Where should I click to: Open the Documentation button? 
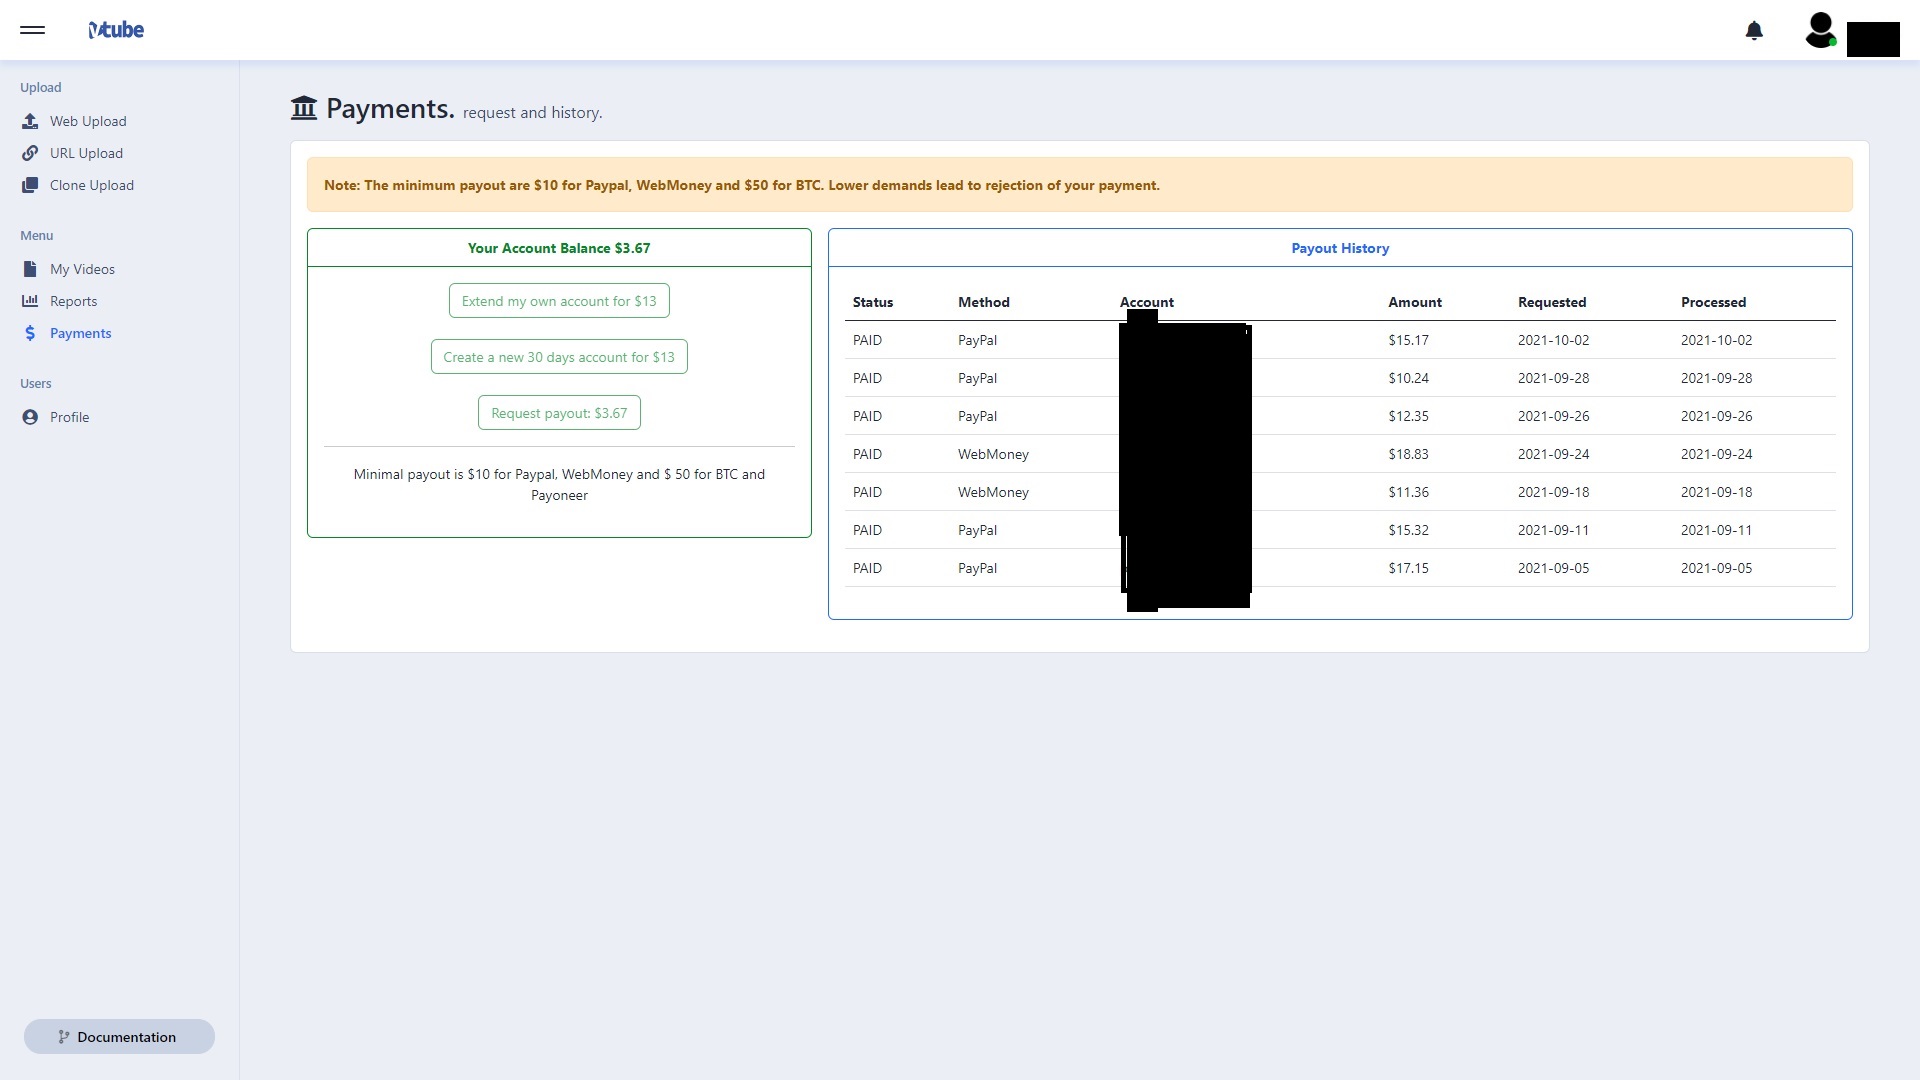[x=119, y=1037]
